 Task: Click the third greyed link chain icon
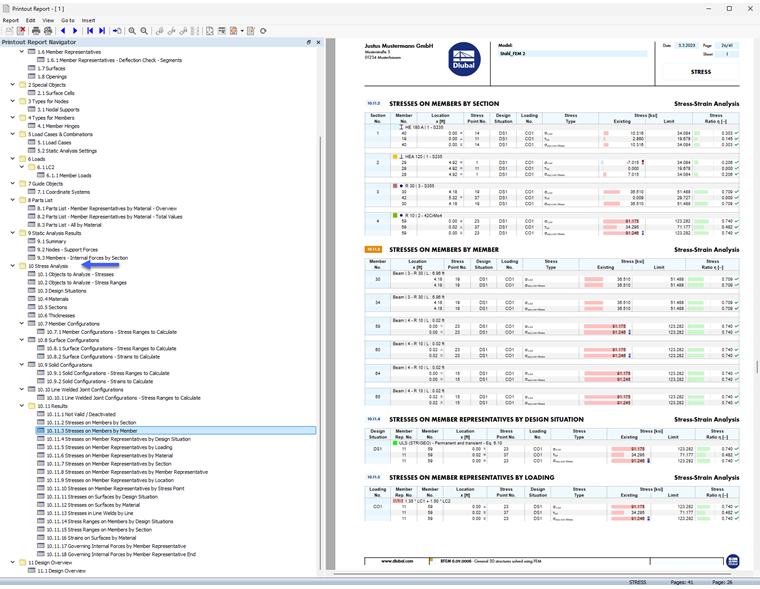coord(183,31)
